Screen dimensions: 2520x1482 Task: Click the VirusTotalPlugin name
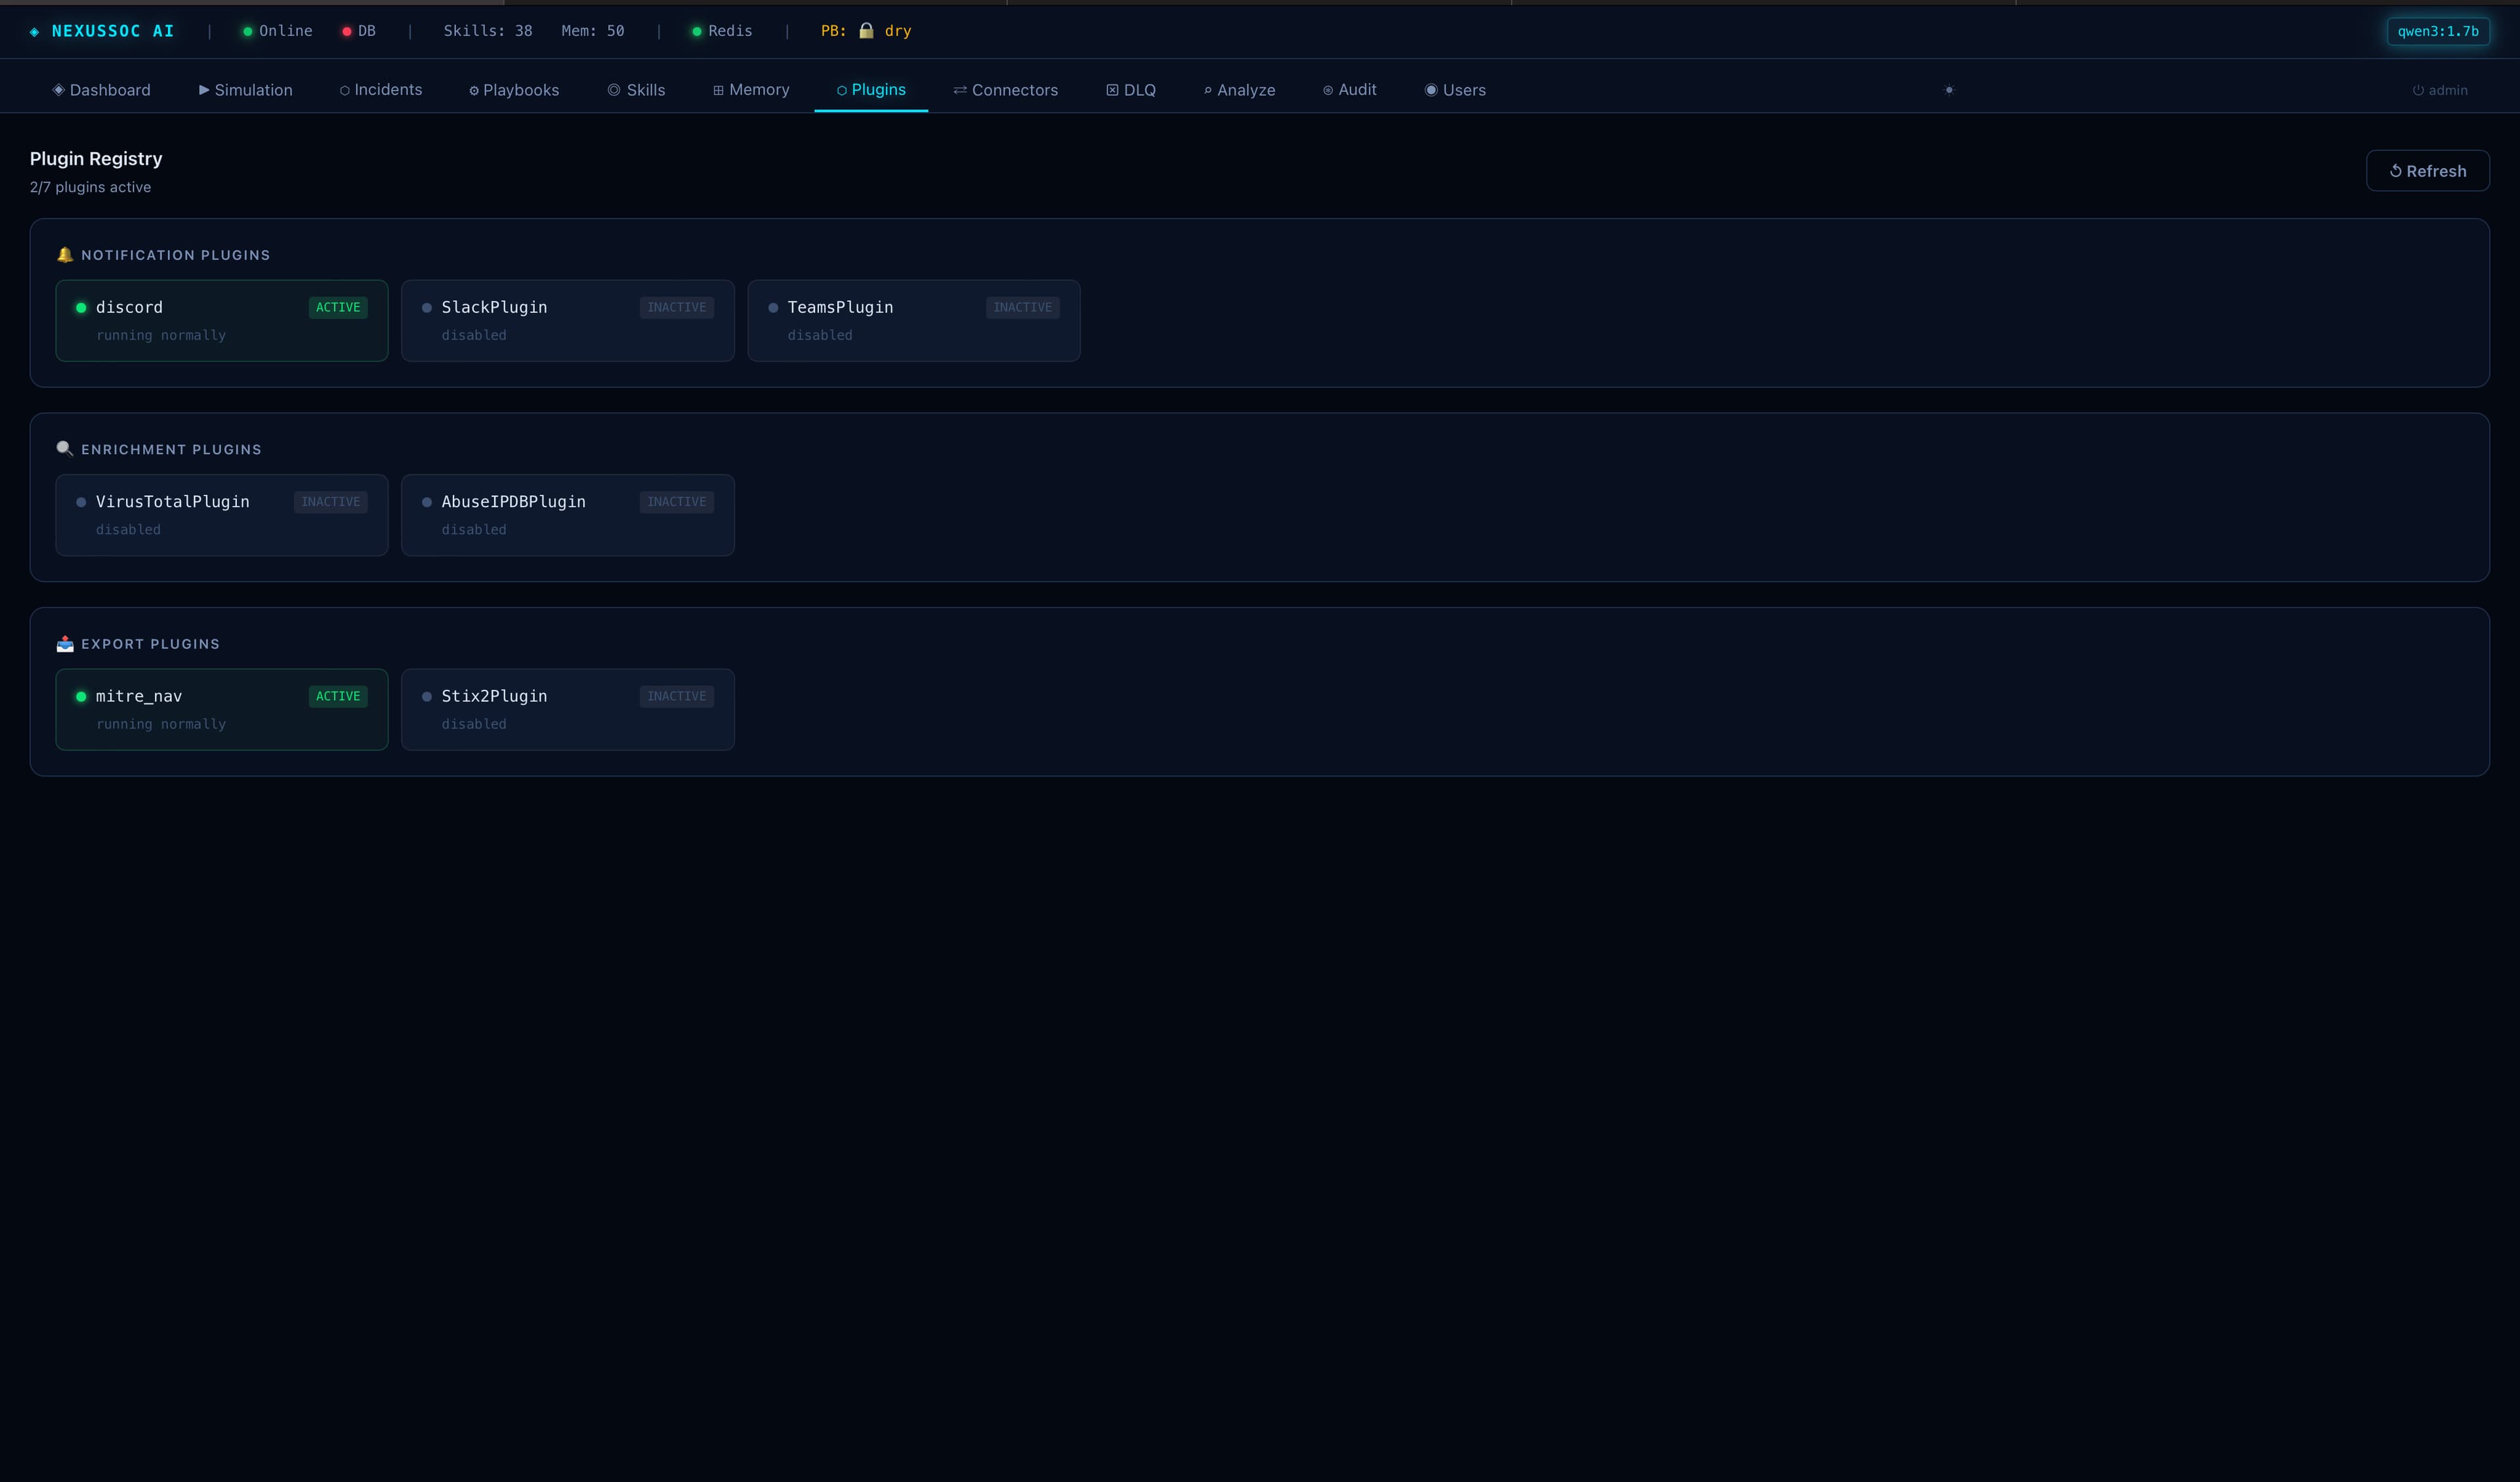[x=173, y=502]
